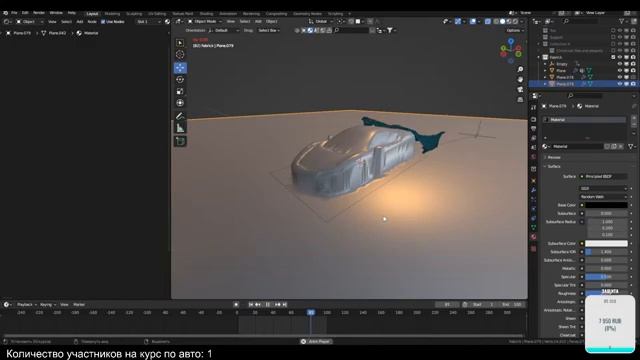
Task: Activate the Scale tool
Action: [180, 91]
